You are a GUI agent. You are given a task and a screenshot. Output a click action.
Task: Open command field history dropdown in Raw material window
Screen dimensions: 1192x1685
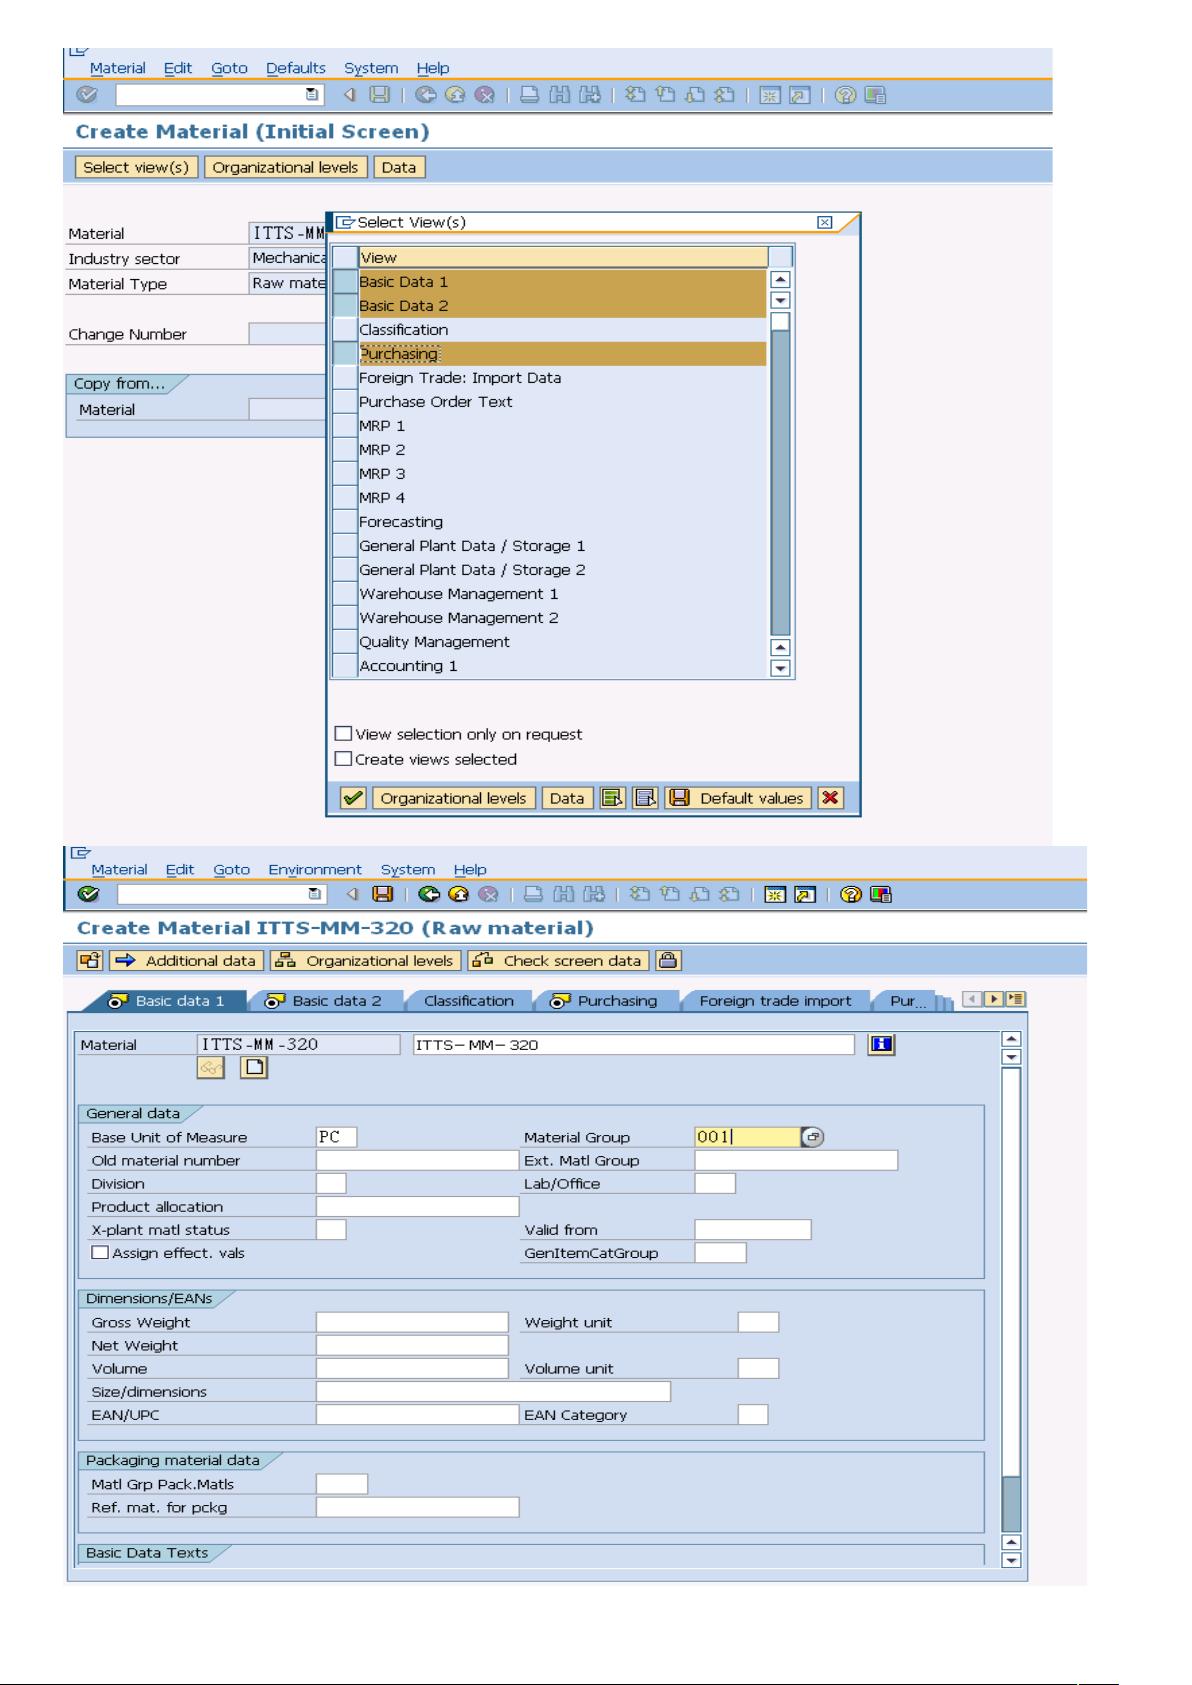(x=314, y=894)
